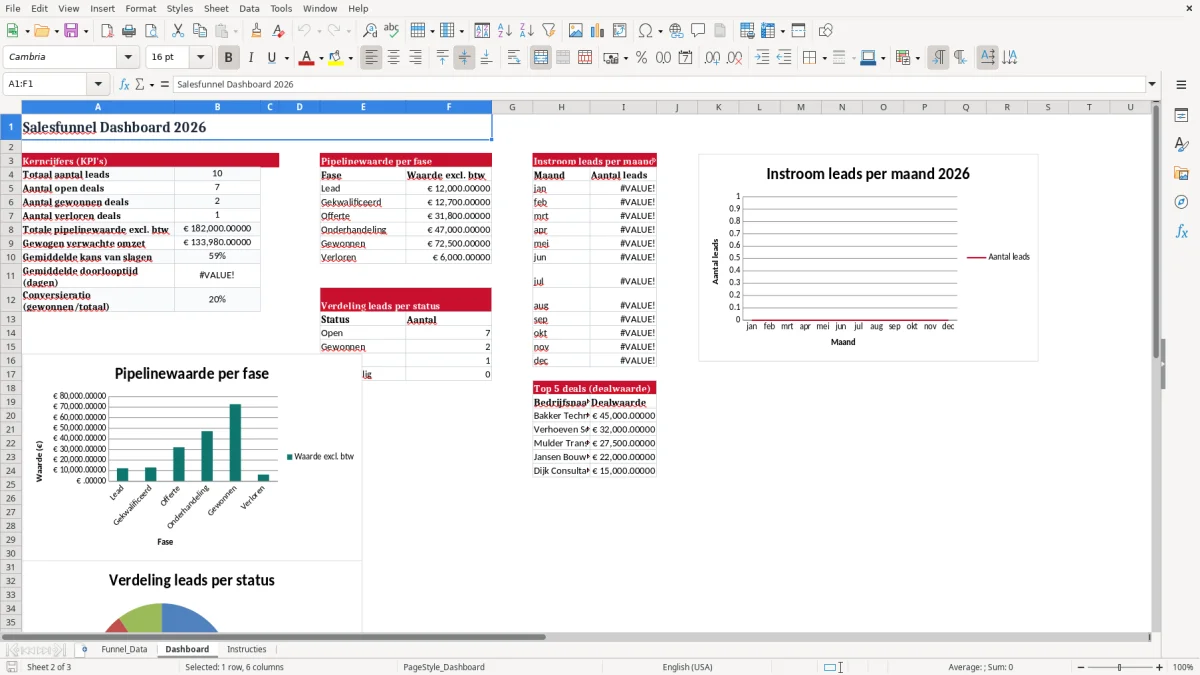The height and width of the screenshot is (675, 1200).
Task: Toggle Bold formatting button
Action: 228,58
